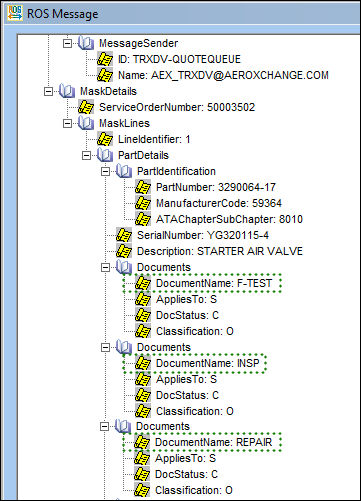Click the DocumentName INSP field icon

tap(143, 363)
